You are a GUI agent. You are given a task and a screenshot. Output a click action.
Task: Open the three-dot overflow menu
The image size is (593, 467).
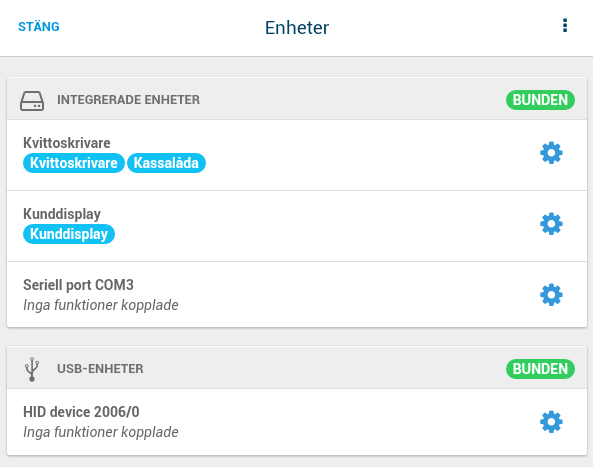(x=565, y=26)
